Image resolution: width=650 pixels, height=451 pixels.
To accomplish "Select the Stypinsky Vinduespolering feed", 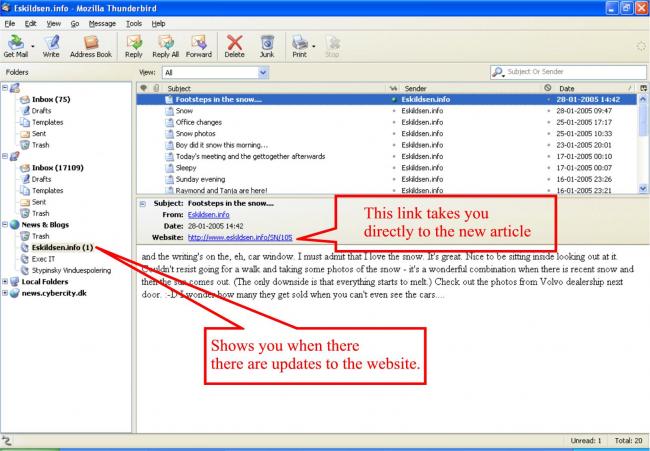I will pos(71,270).
